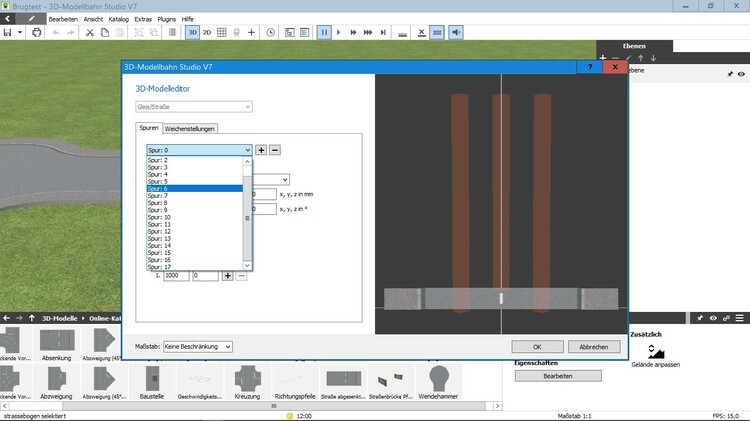Open the arrow next to Save

tap(20, 33)
